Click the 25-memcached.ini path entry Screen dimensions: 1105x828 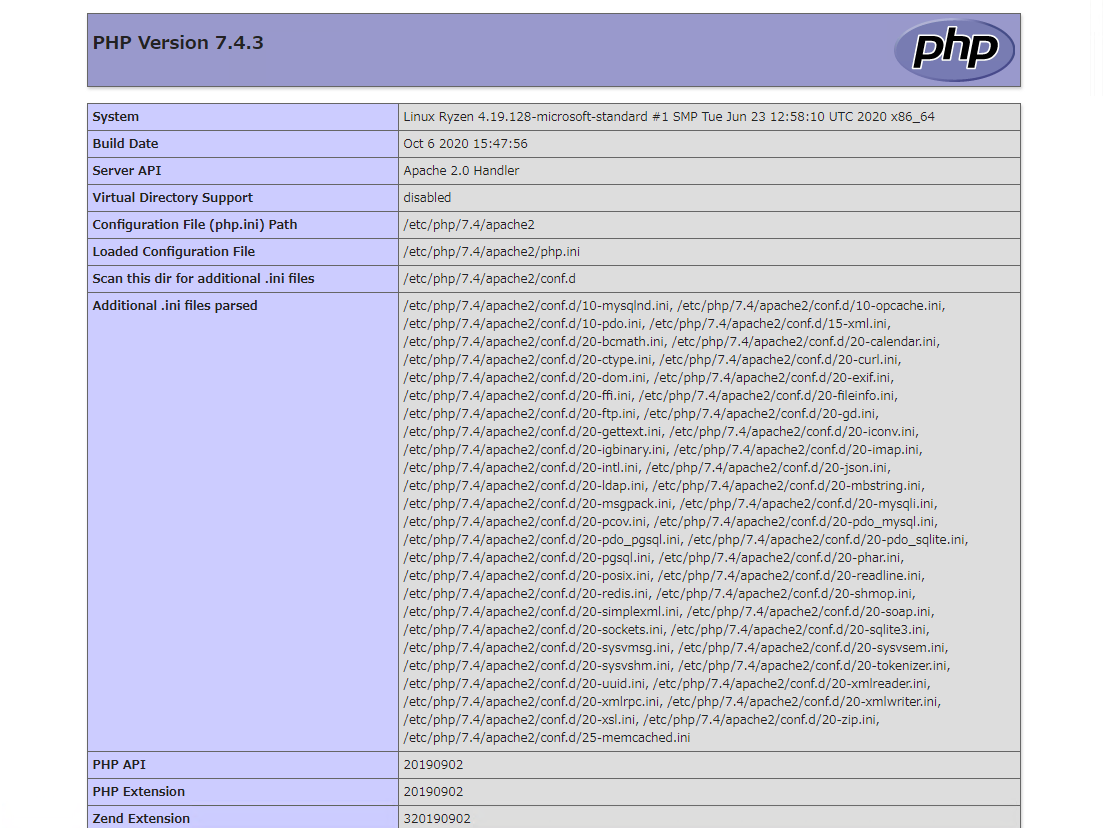point(545,737)
